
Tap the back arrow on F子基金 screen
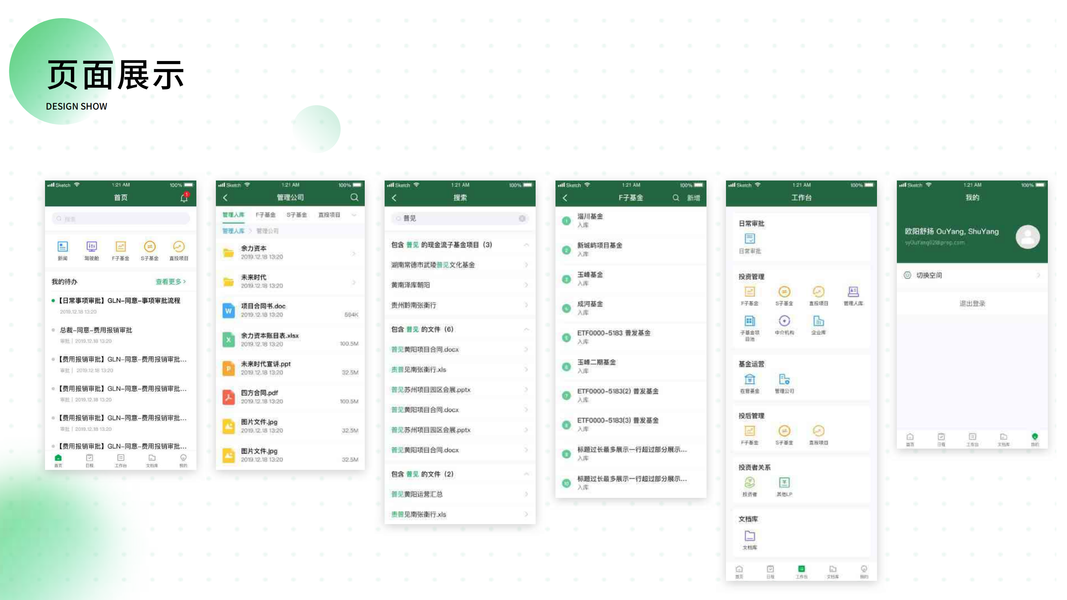(x=565, y=197)
